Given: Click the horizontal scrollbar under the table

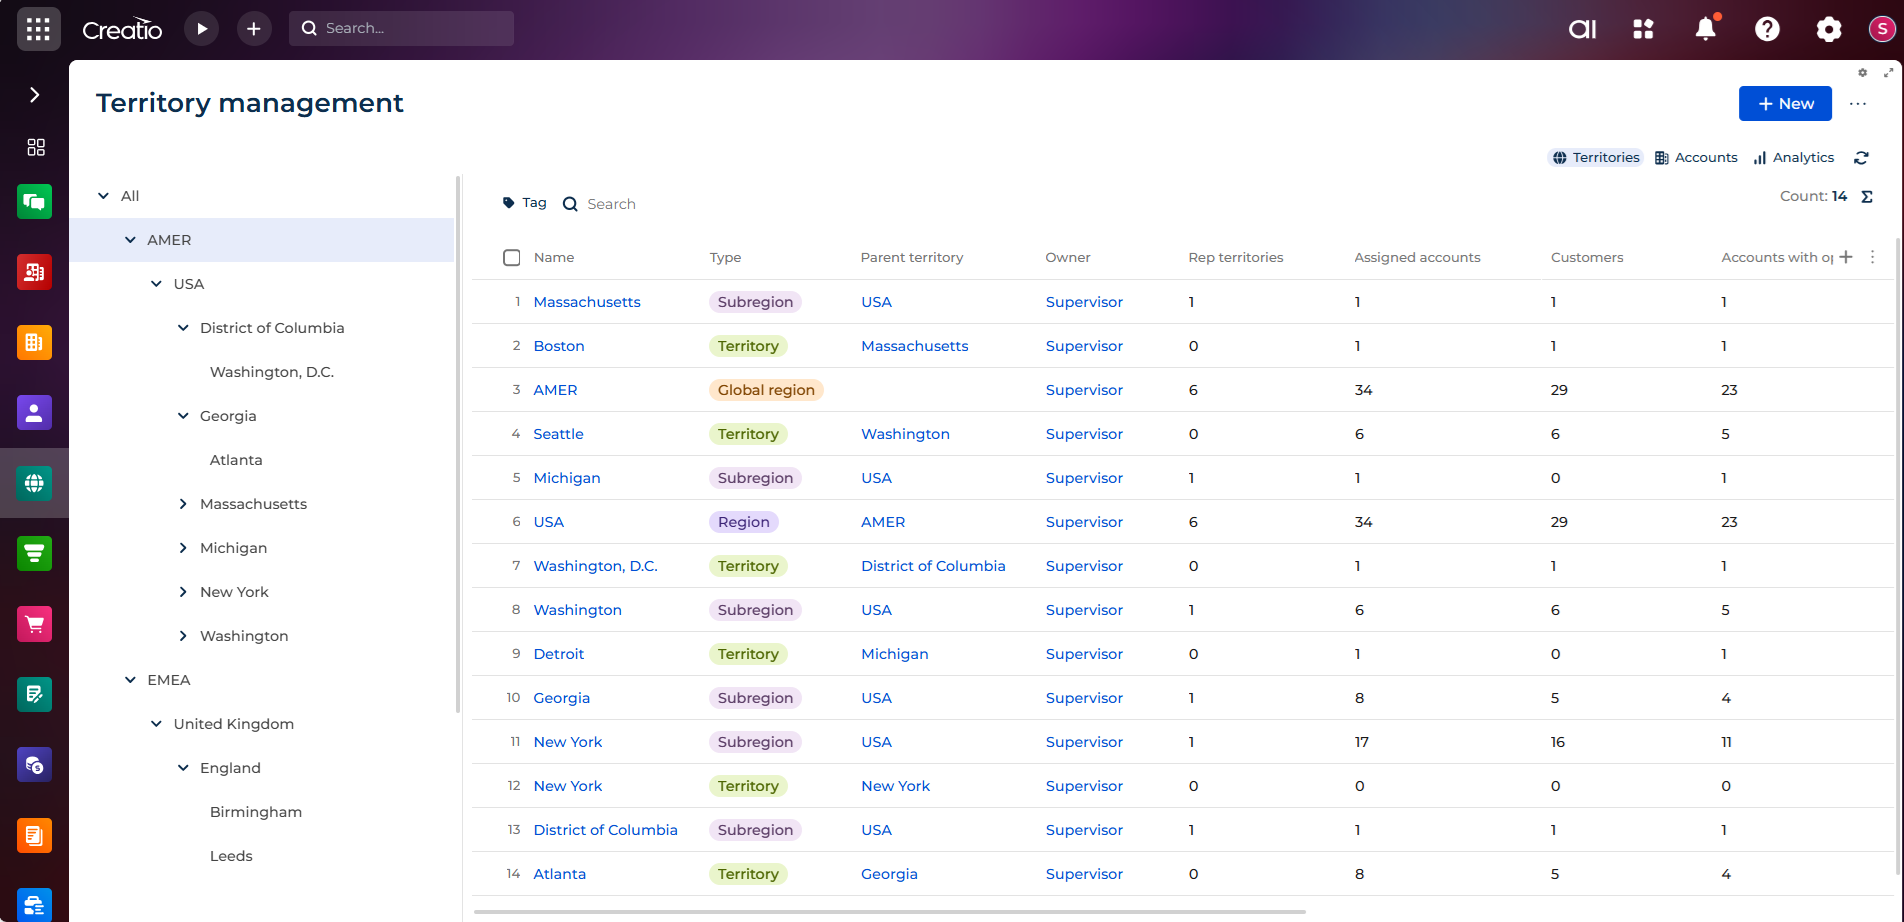Looking at the screenshot, I should [x=889, y=912].
